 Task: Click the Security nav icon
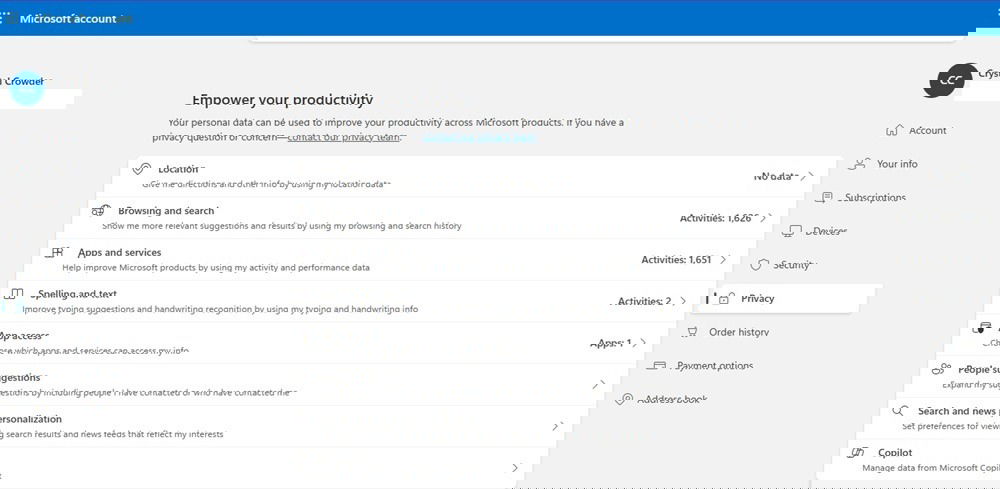760,265
